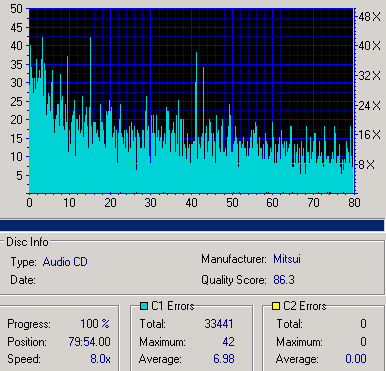Viewport: 386px width, 371px height.
Task: Click the yellow C2 Errors color swatch
Action: pos(276,306)
